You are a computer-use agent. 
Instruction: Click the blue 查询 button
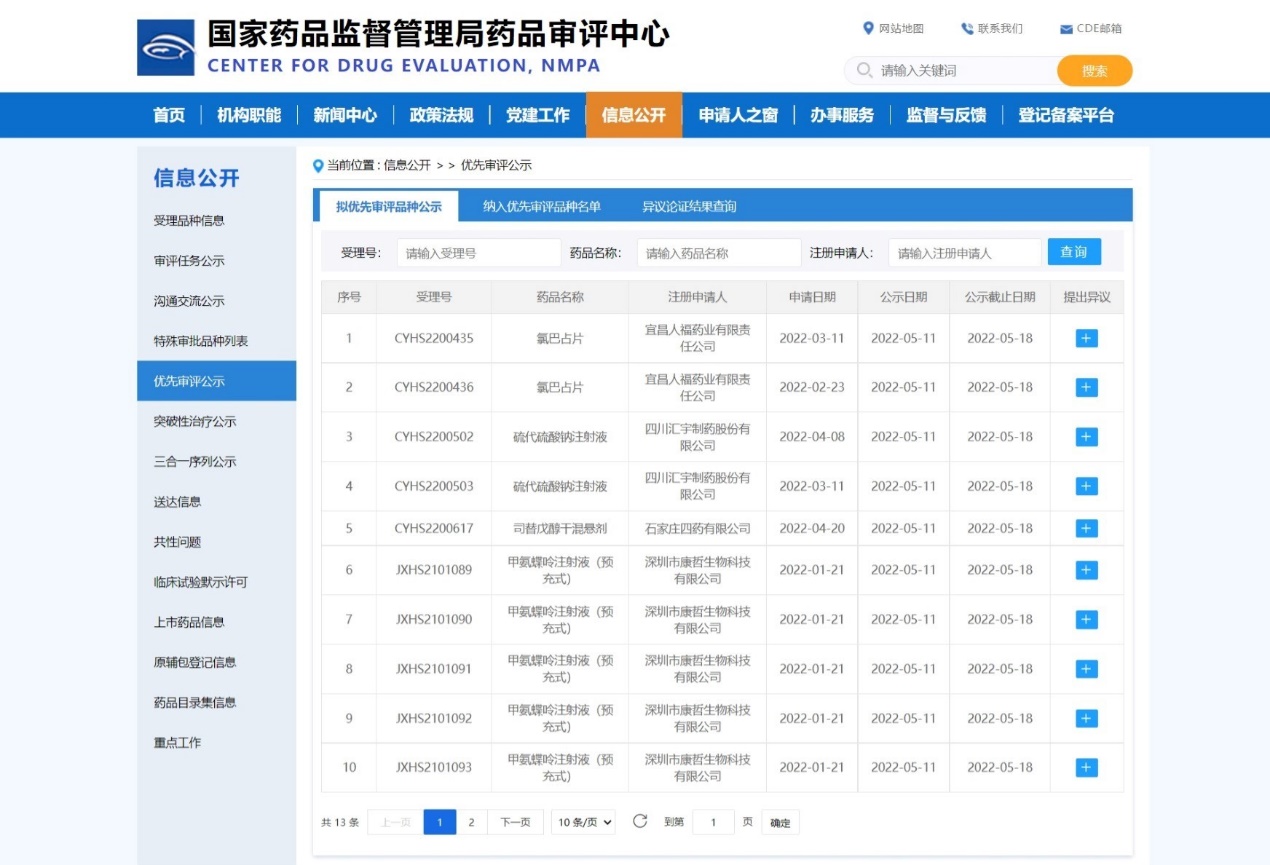1074,252
